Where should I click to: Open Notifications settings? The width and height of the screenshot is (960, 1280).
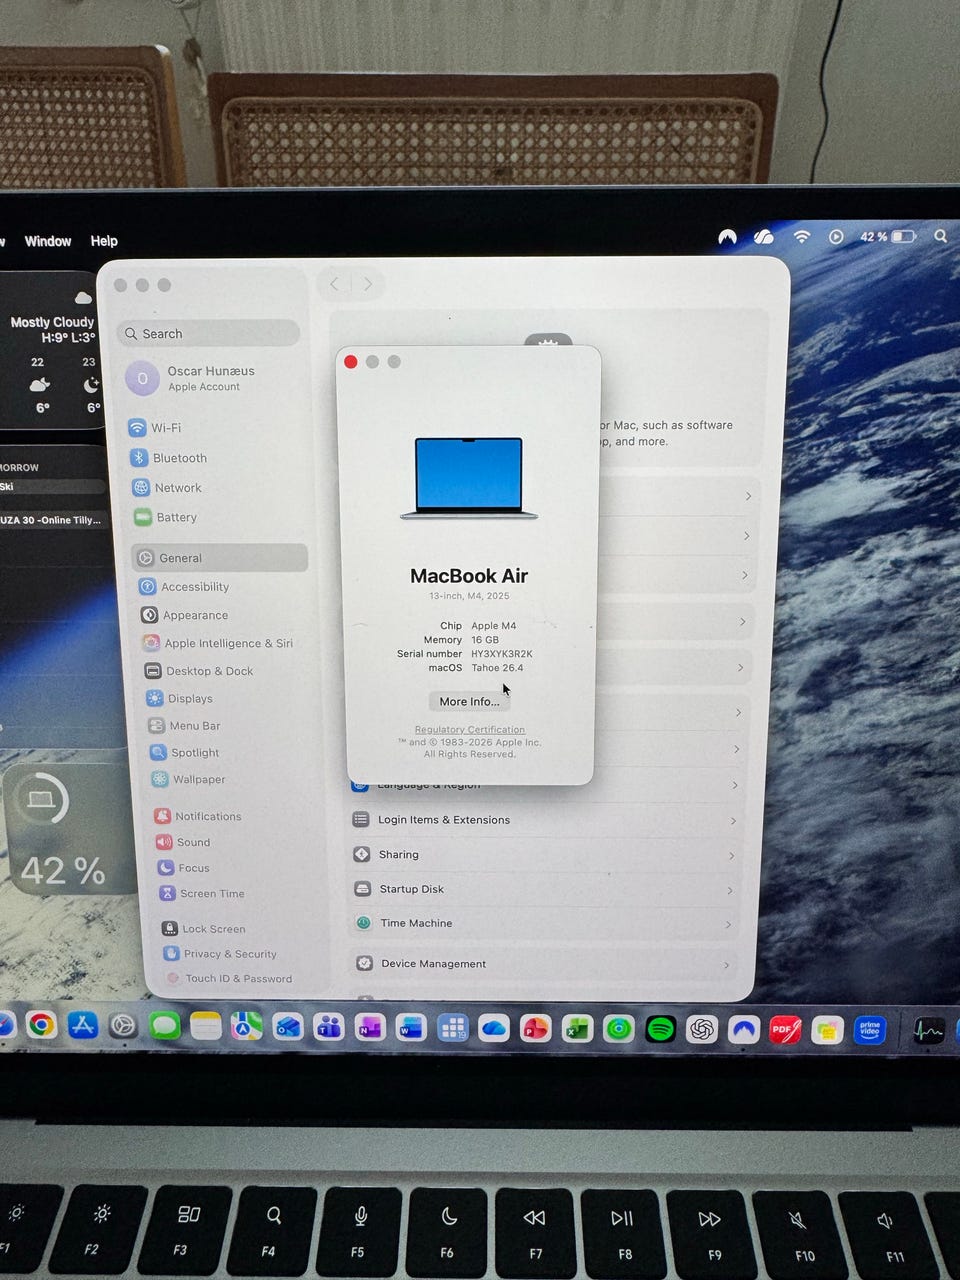pos(198,816)
